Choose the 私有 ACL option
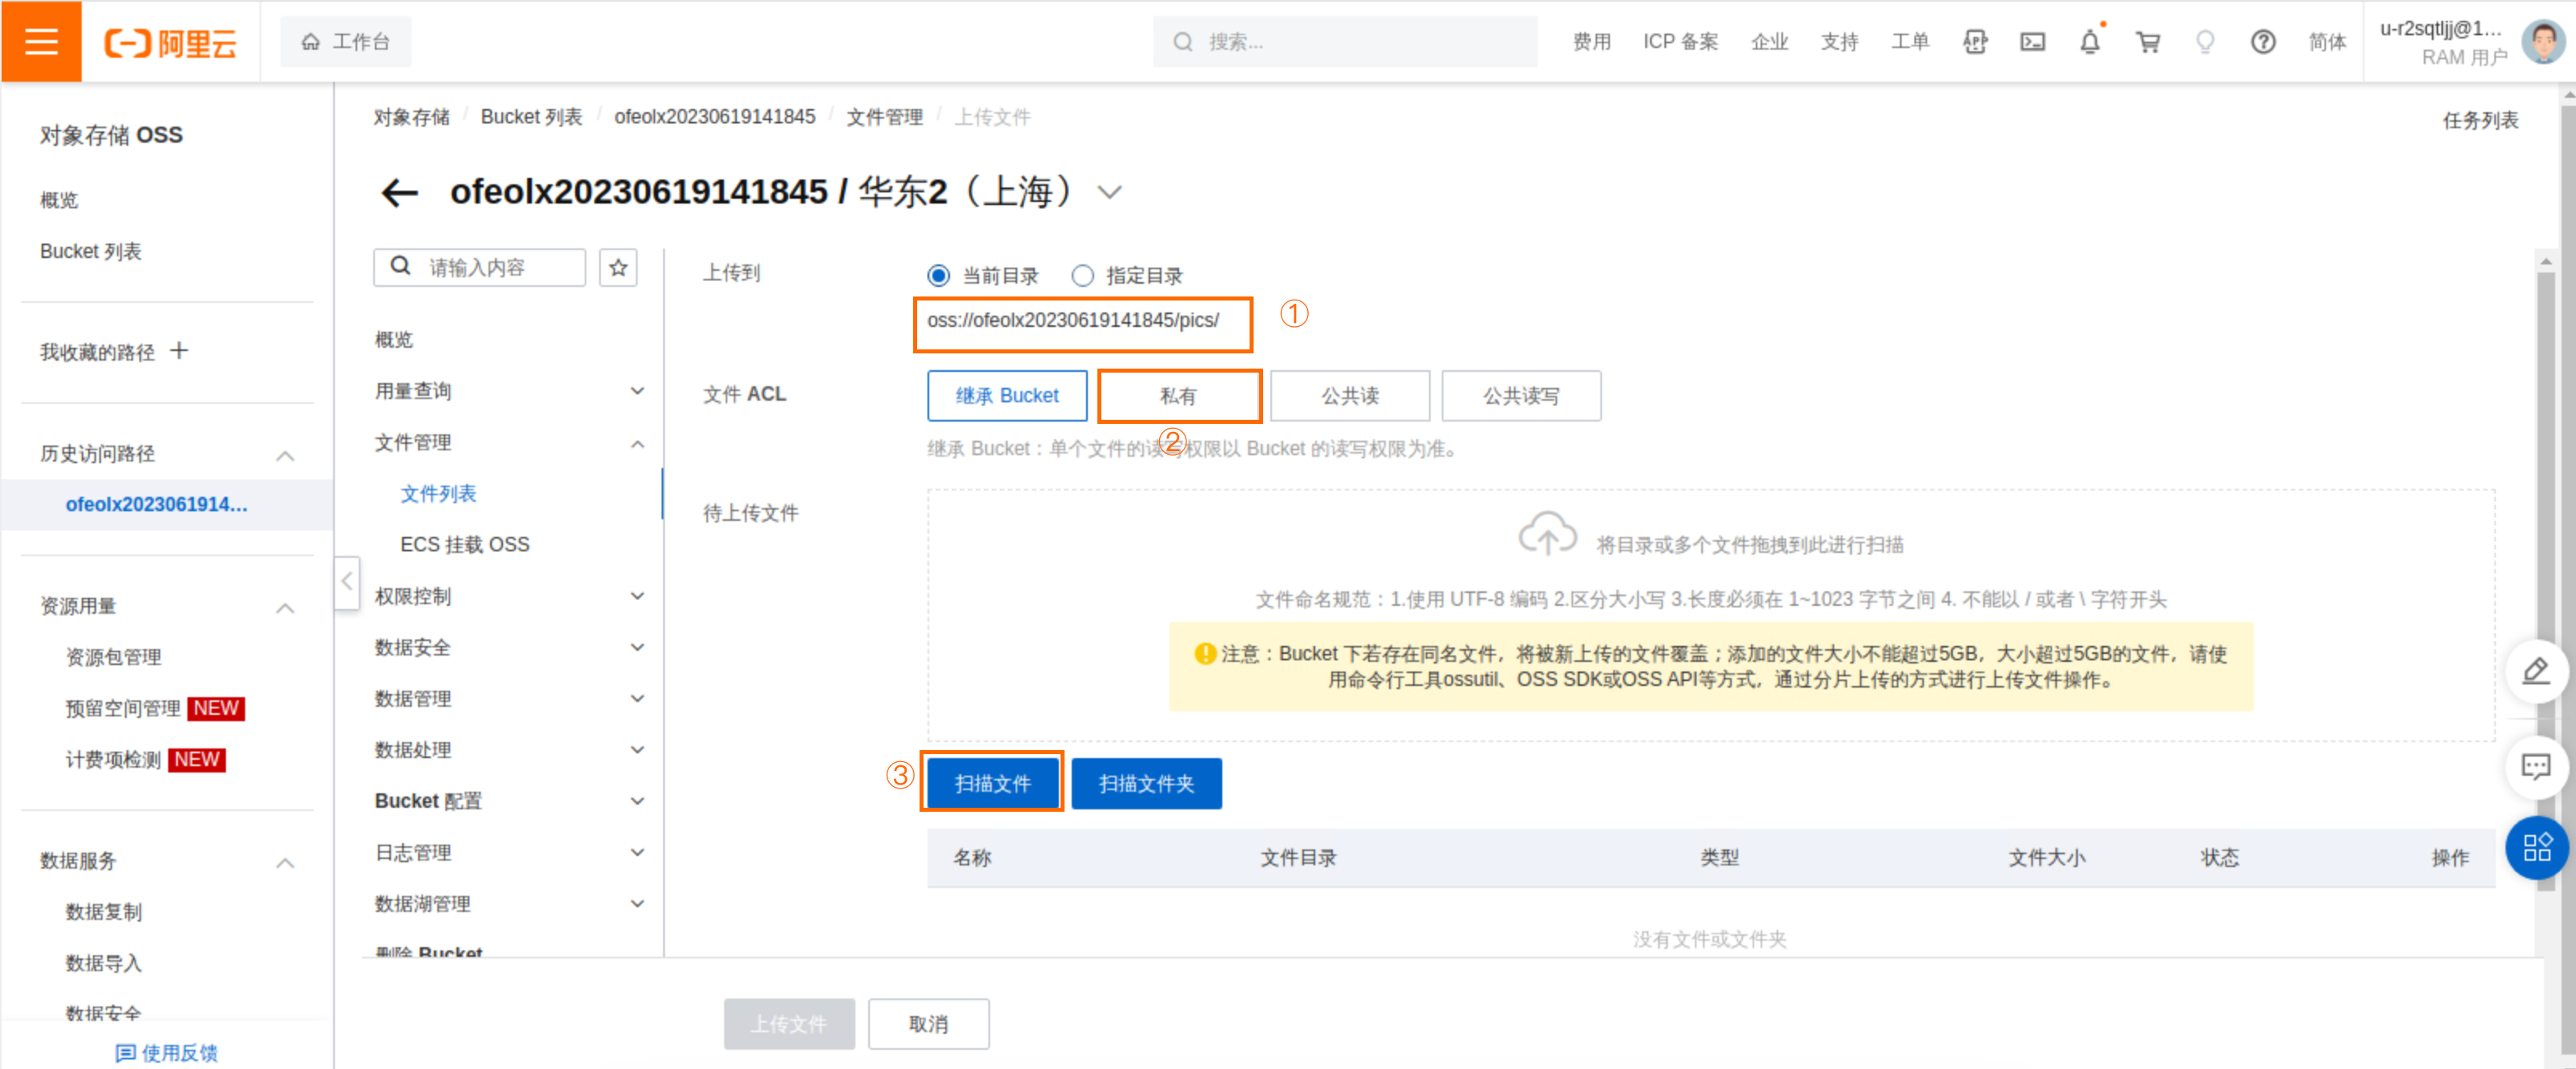2576x1069 pixels. point(1178,396)
